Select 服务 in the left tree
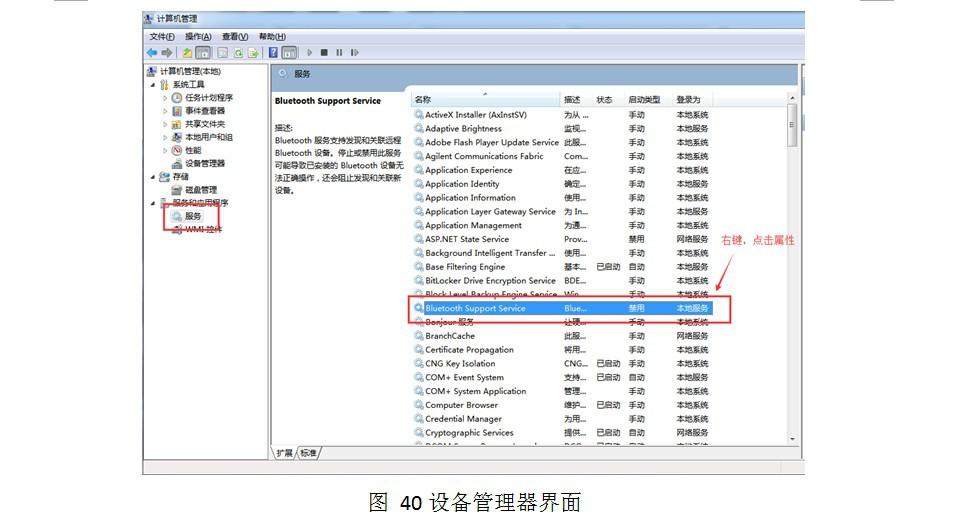 192,216
